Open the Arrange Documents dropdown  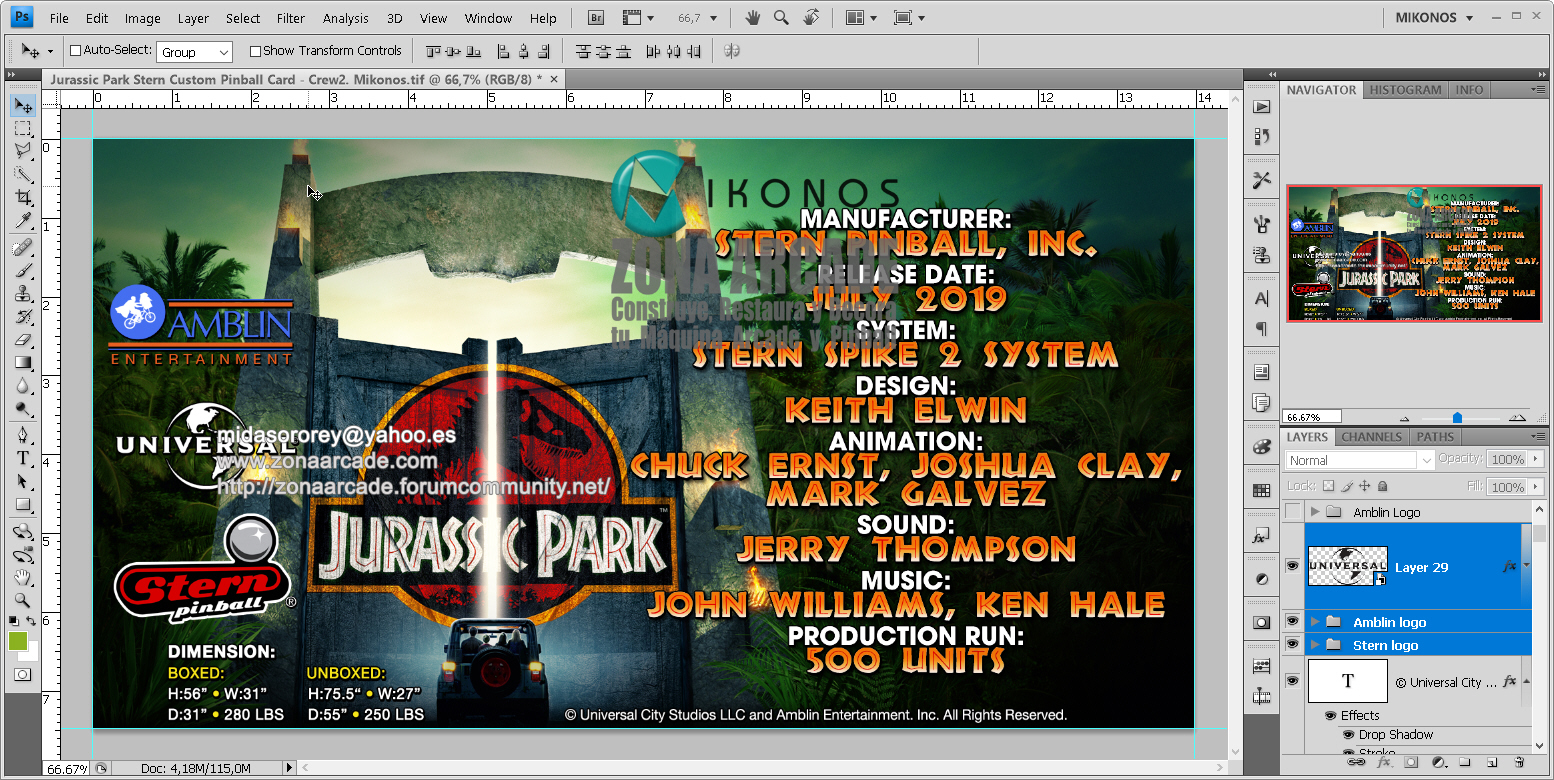click(860, 18)
